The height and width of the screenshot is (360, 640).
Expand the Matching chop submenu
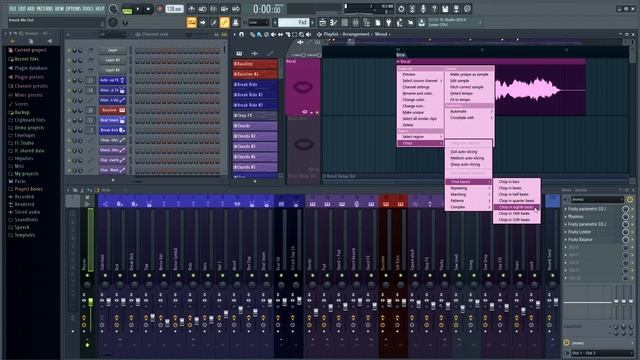tap(468, 194)
